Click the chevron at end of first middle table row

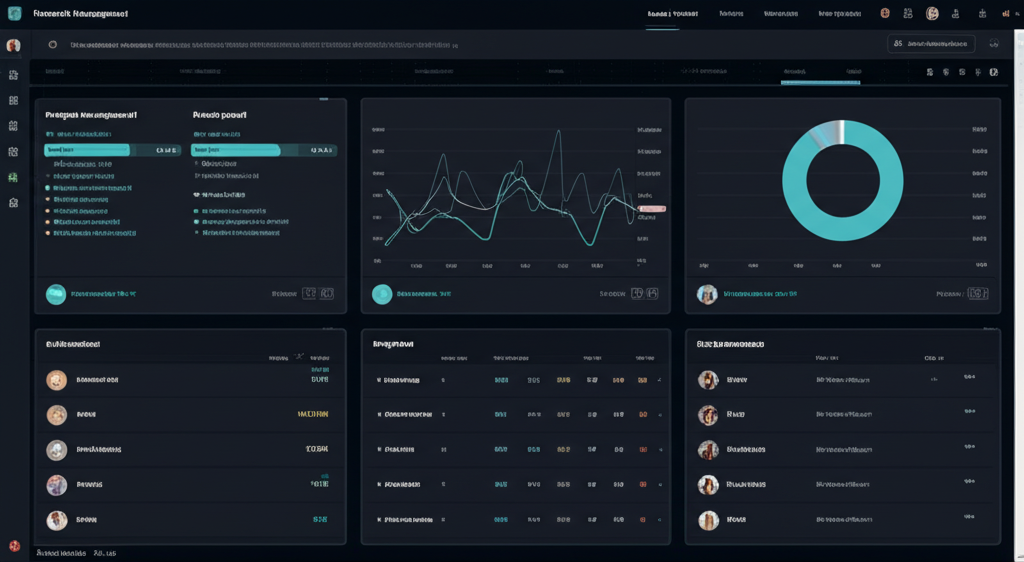[659, 381]
